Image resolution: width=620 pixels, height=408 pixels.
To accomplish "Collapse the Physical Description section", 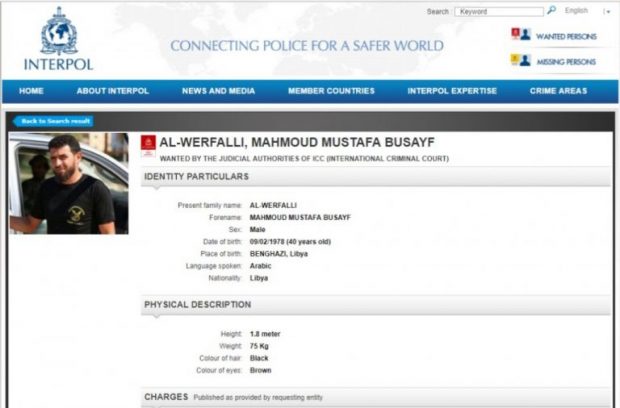I will [375, 304].
